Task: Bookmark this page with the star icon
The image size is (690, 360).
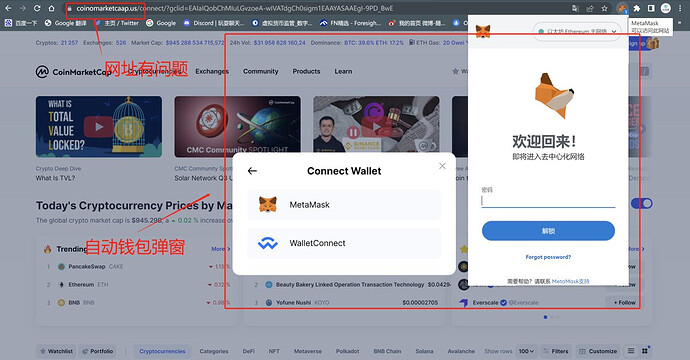Action: coord(604,8)
